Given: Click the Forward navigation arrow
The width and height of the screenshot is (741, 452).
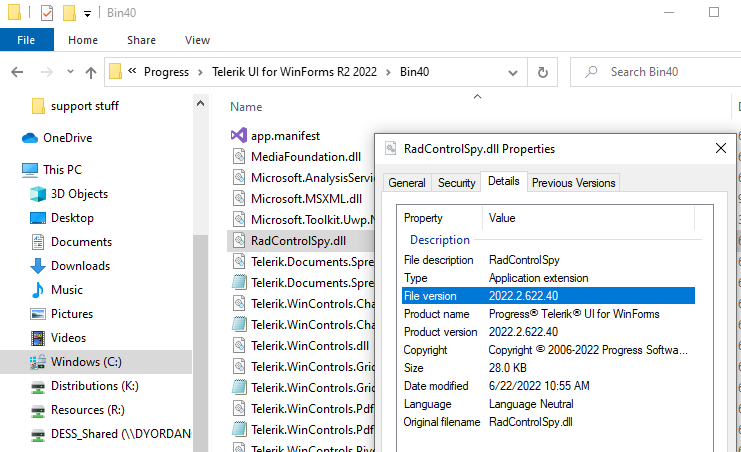Looking at the screenshot, I should click(x=46, y=72).
